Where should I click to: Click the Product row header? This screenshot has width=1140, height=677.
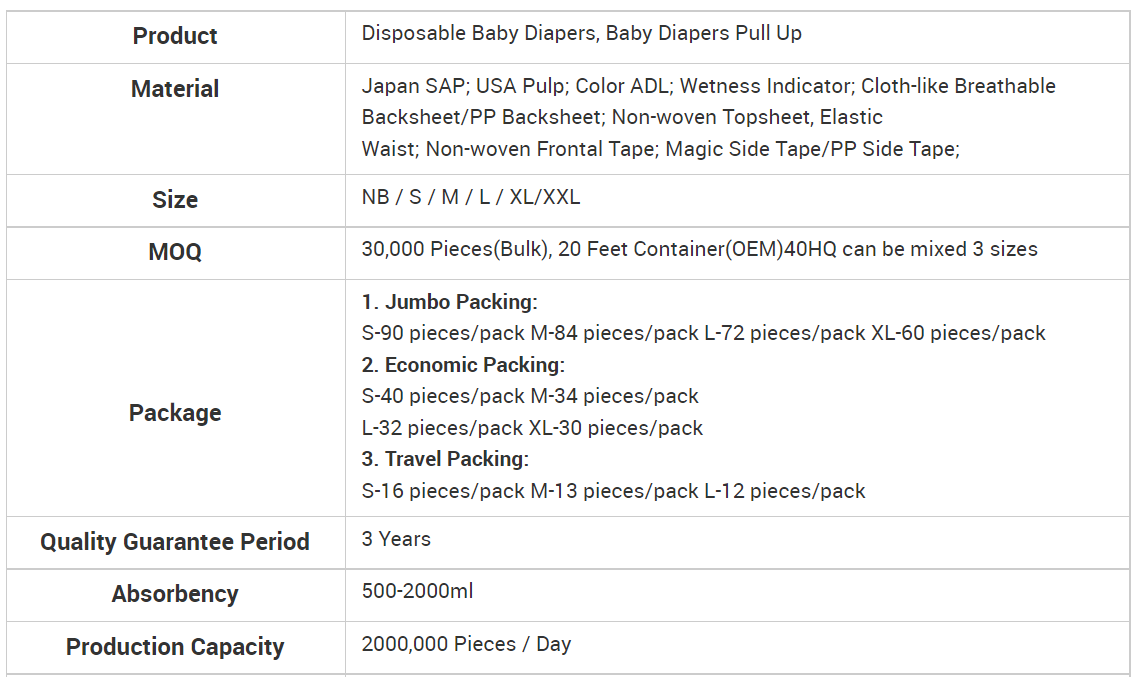(175, 36)
